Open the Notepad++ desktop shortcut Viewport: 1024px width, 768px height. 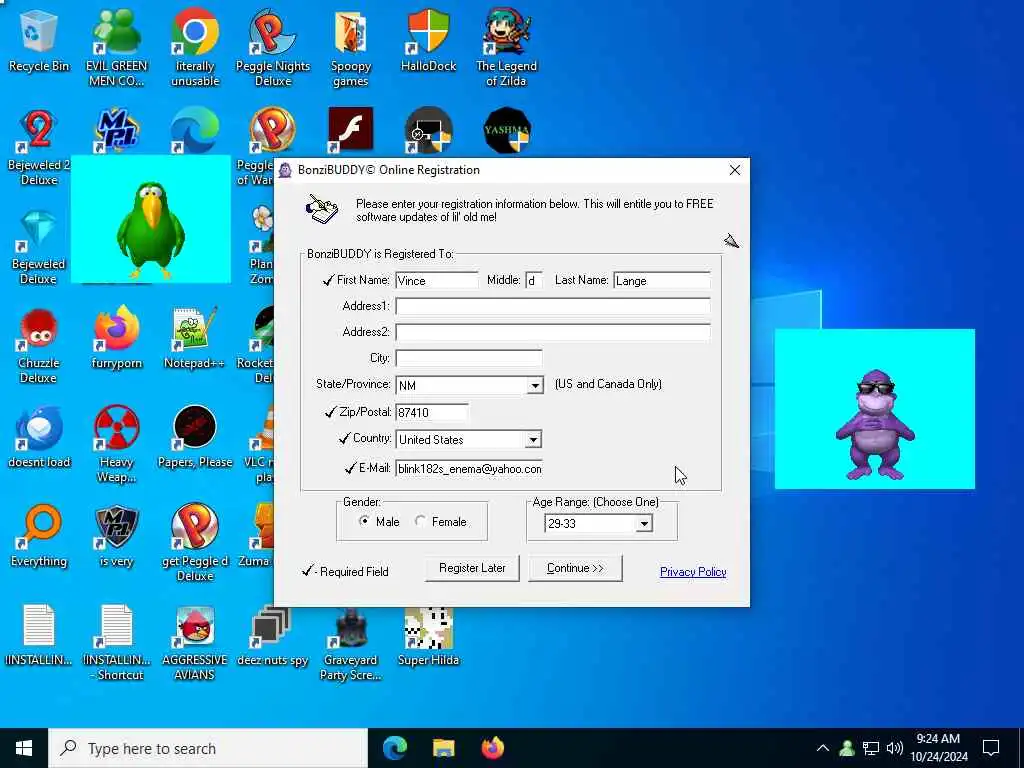coord(194,338)
